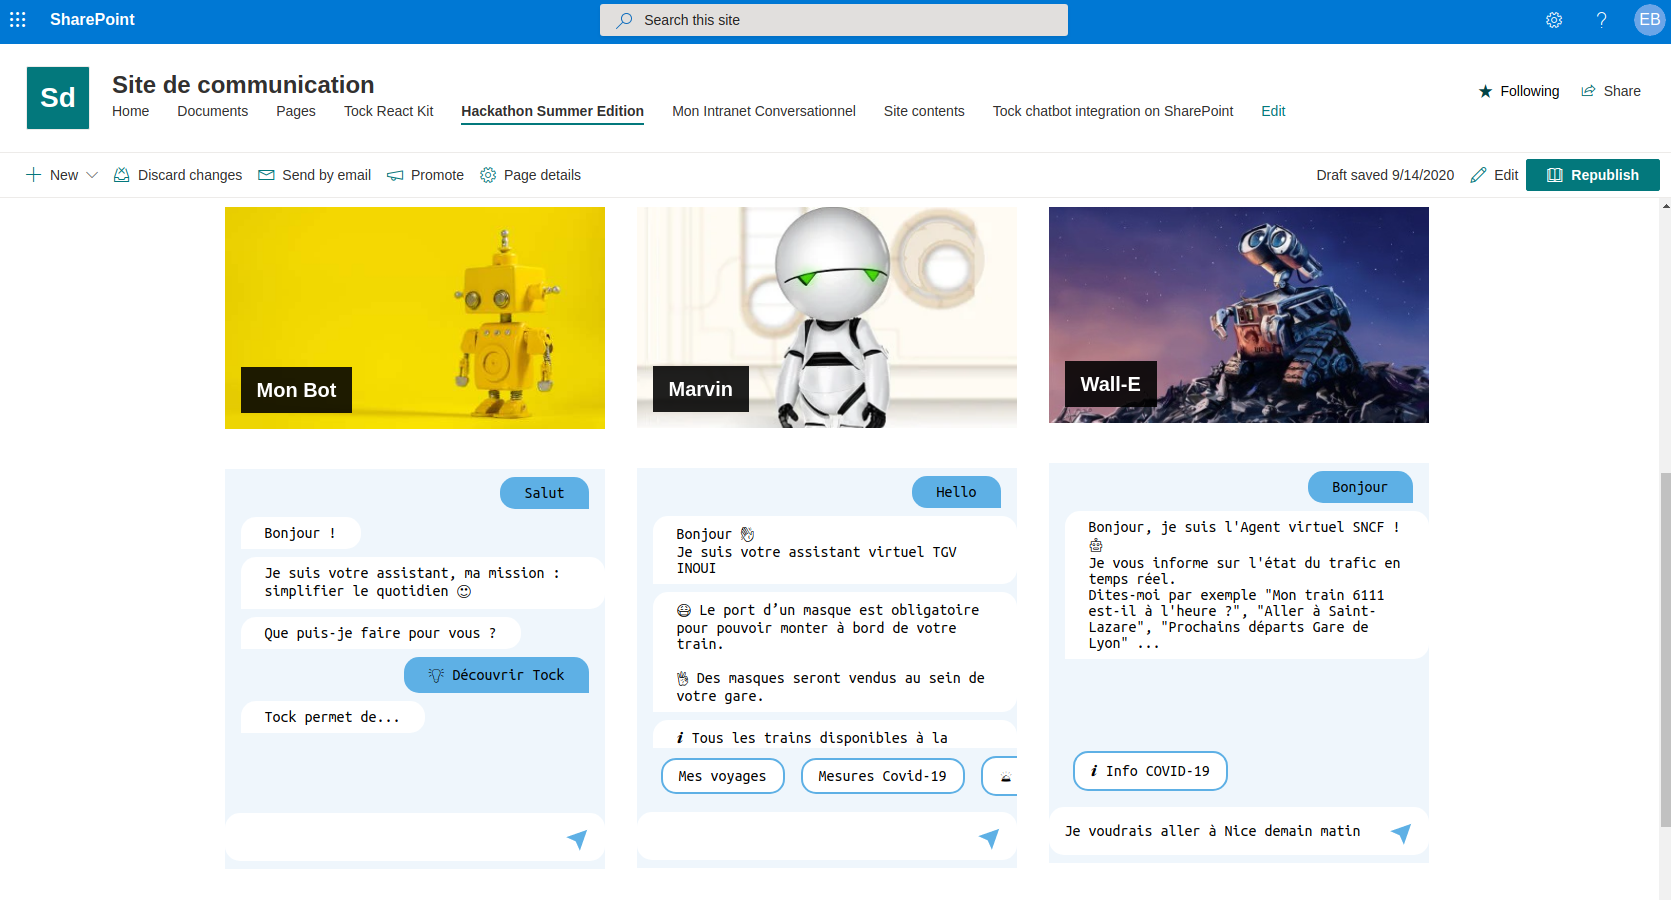Click the Info COVID-19 quick reply
This screenshot has width=1671, height=900.
[1150, 771]
